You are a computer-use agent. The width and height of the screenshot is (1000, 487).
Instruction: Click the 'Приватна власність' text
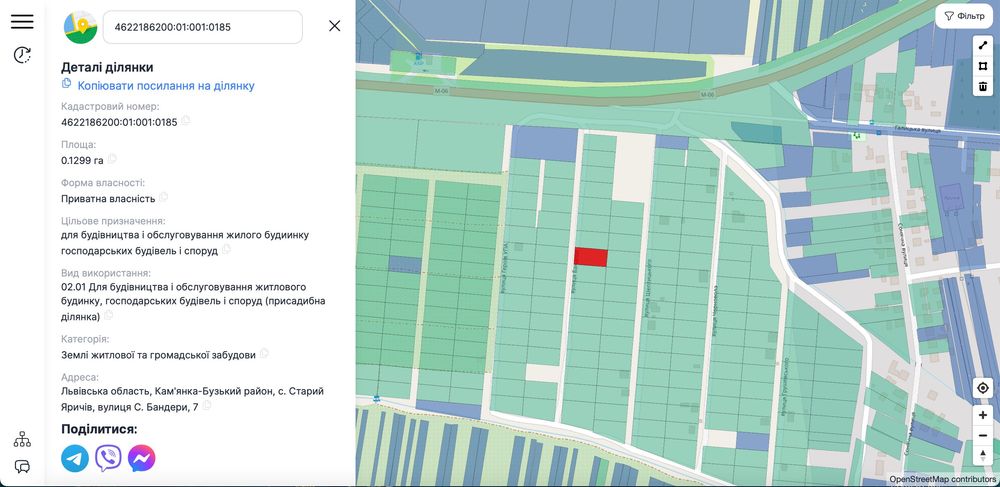pos(108,198)
